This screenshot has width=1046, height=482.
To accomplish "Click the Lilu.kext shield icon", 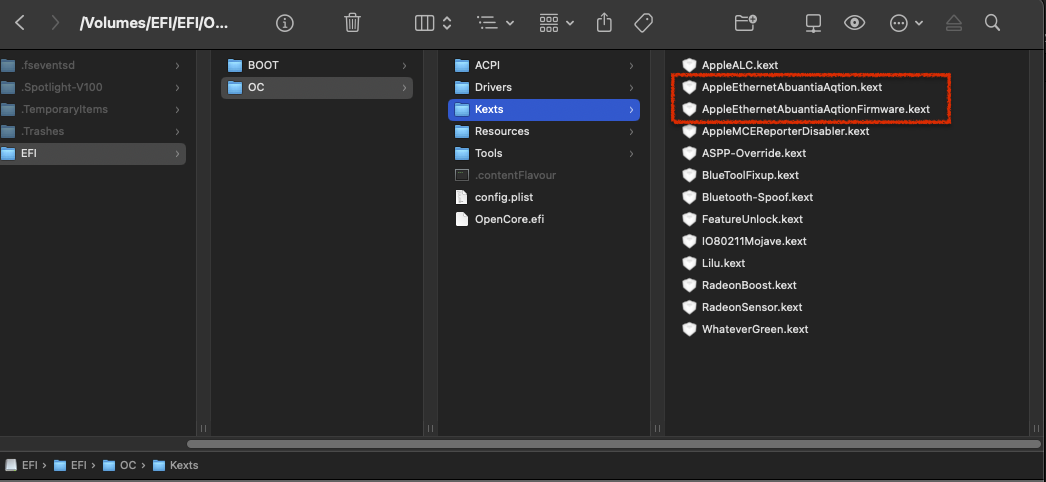I will [x=689, y=263].
